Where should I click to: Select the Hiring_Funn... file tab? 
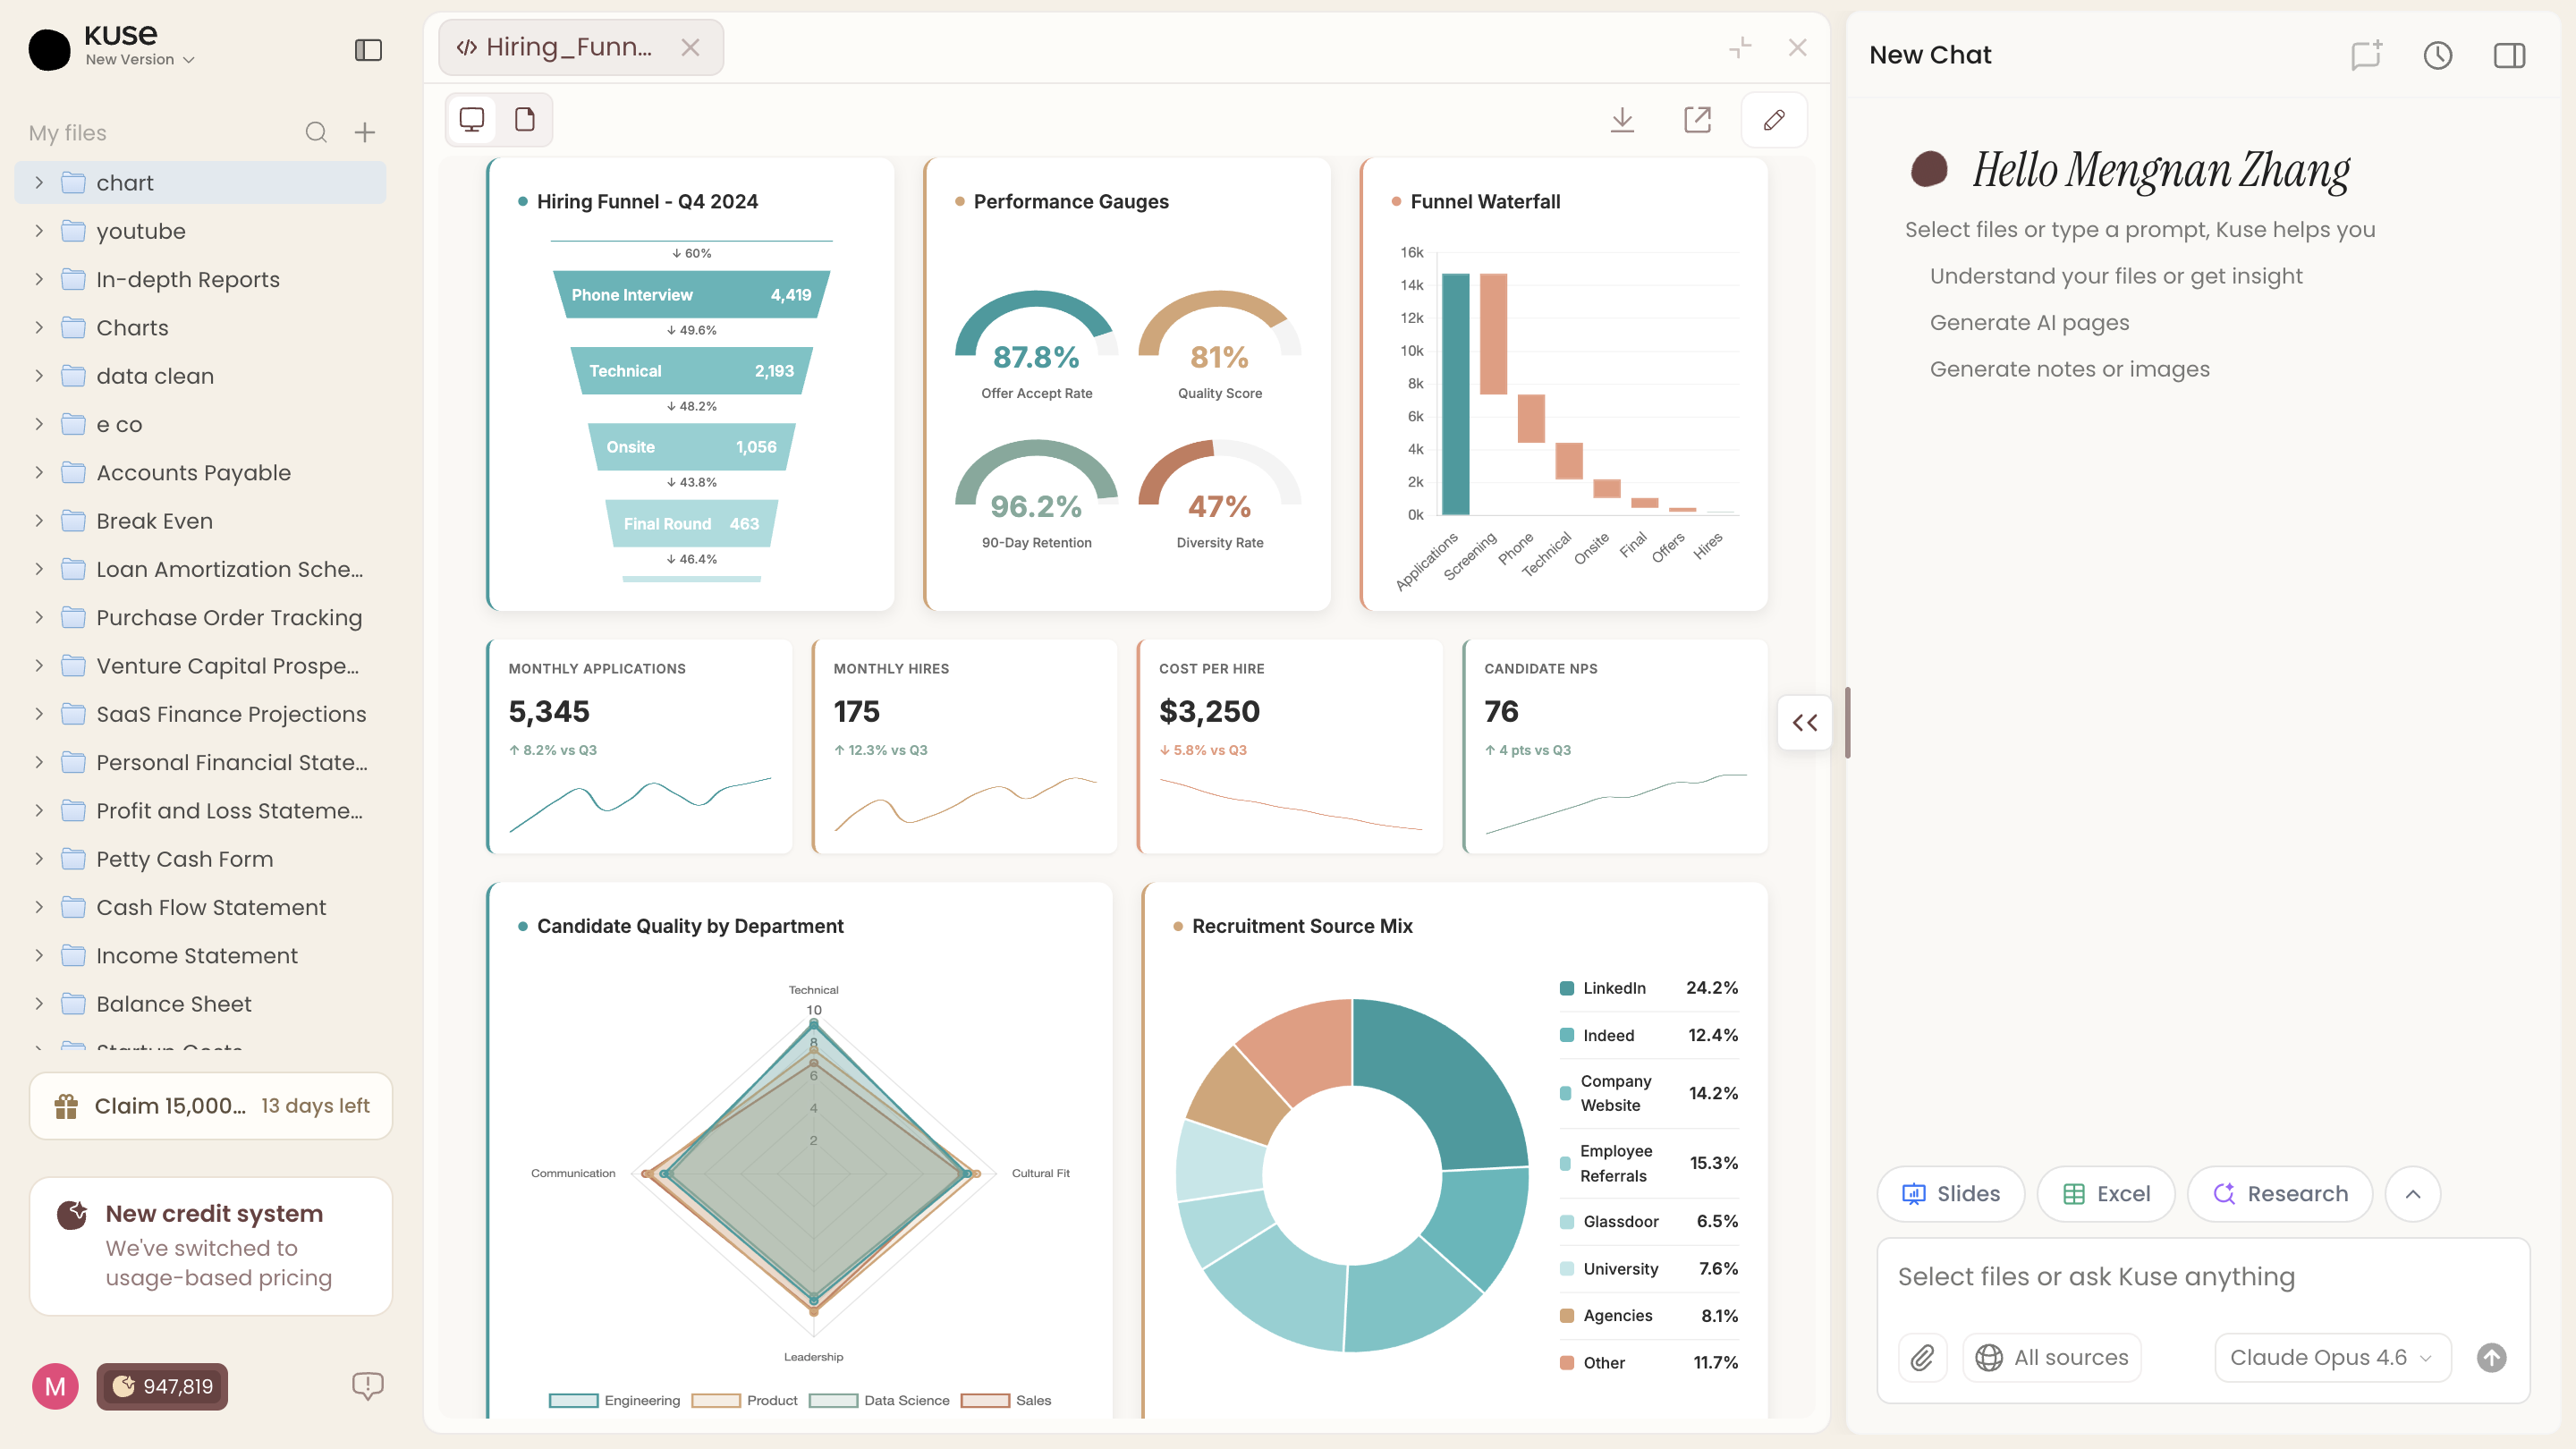point(567,47)
